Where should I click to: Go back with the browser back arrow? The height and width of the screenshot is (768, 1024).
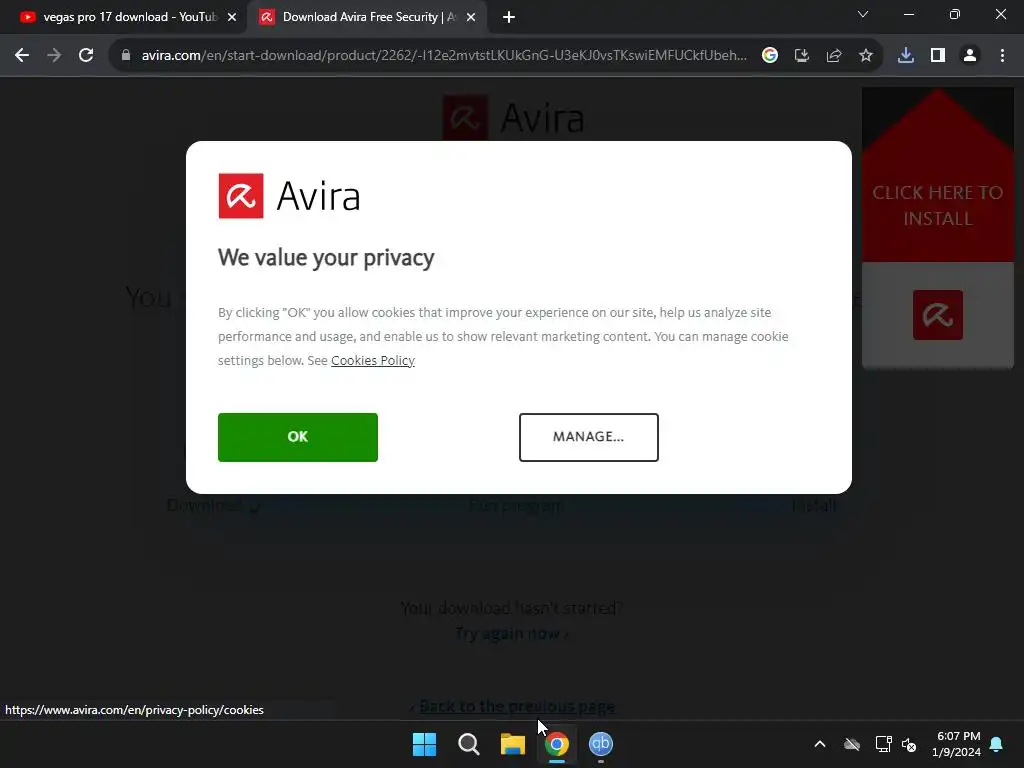click(x=22, y=56)
